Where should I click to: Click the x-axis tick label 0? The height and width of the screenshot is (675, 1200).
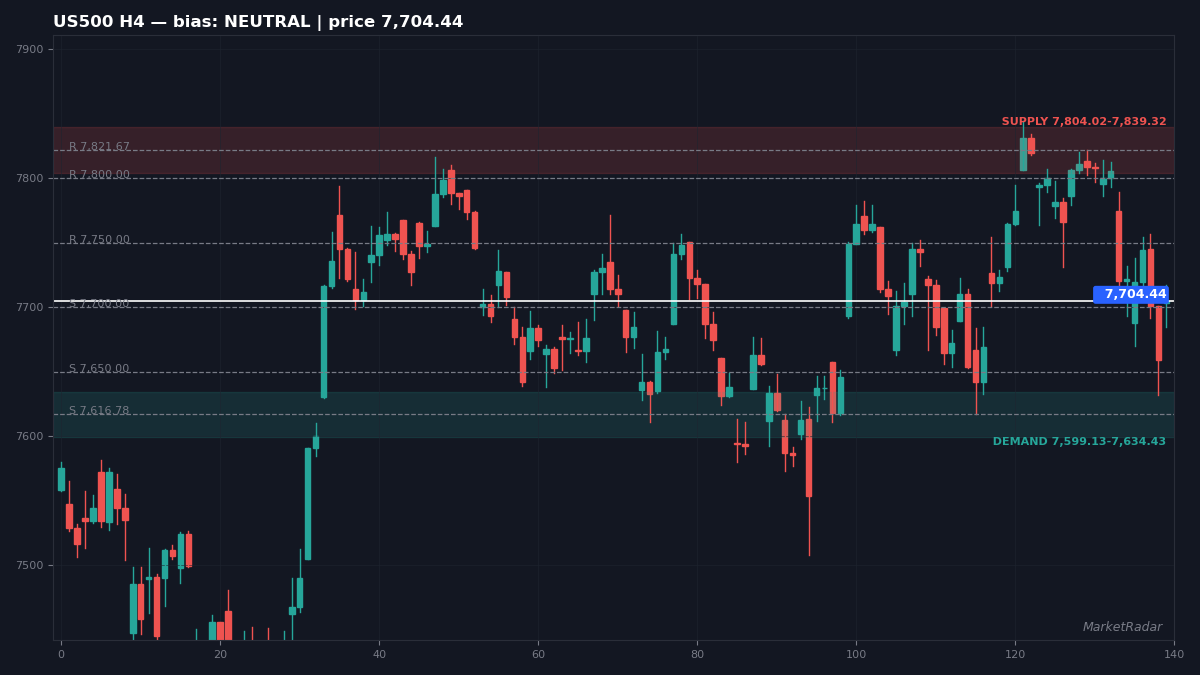pyautogui.click(x=61, y=655)
